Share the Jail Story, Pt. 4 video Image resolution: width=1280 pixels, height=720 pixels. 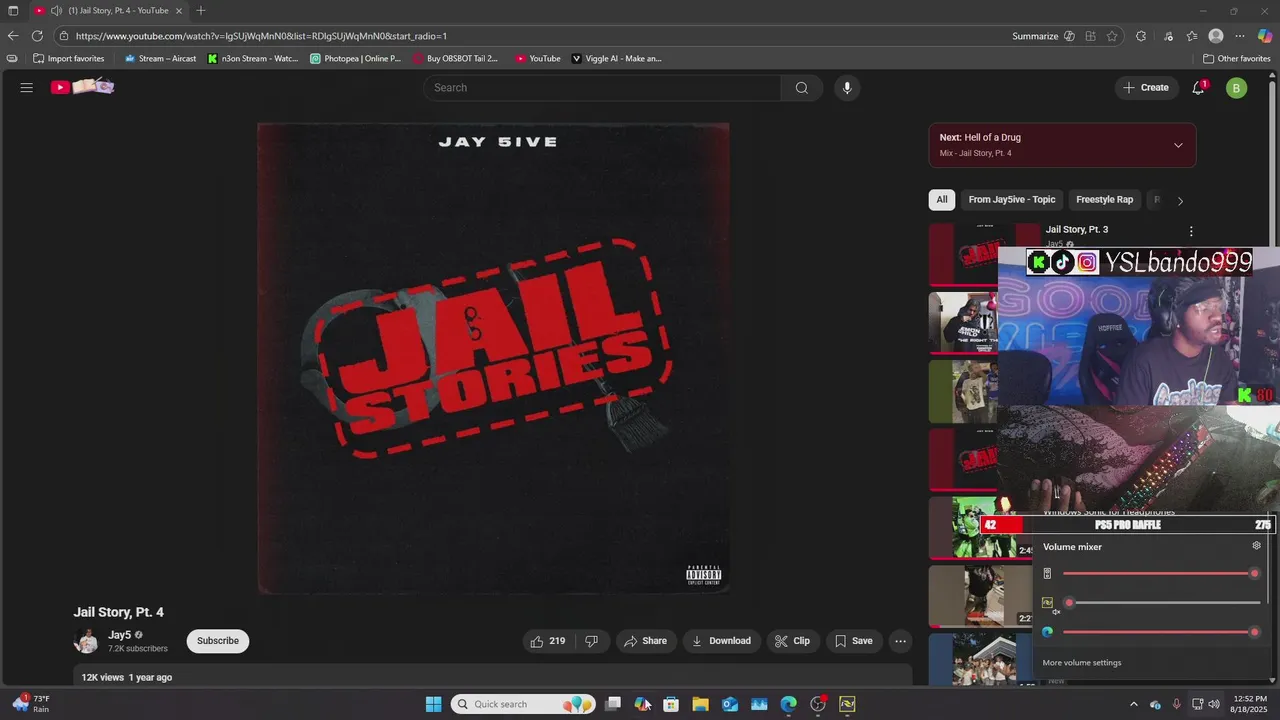[645, 641]
